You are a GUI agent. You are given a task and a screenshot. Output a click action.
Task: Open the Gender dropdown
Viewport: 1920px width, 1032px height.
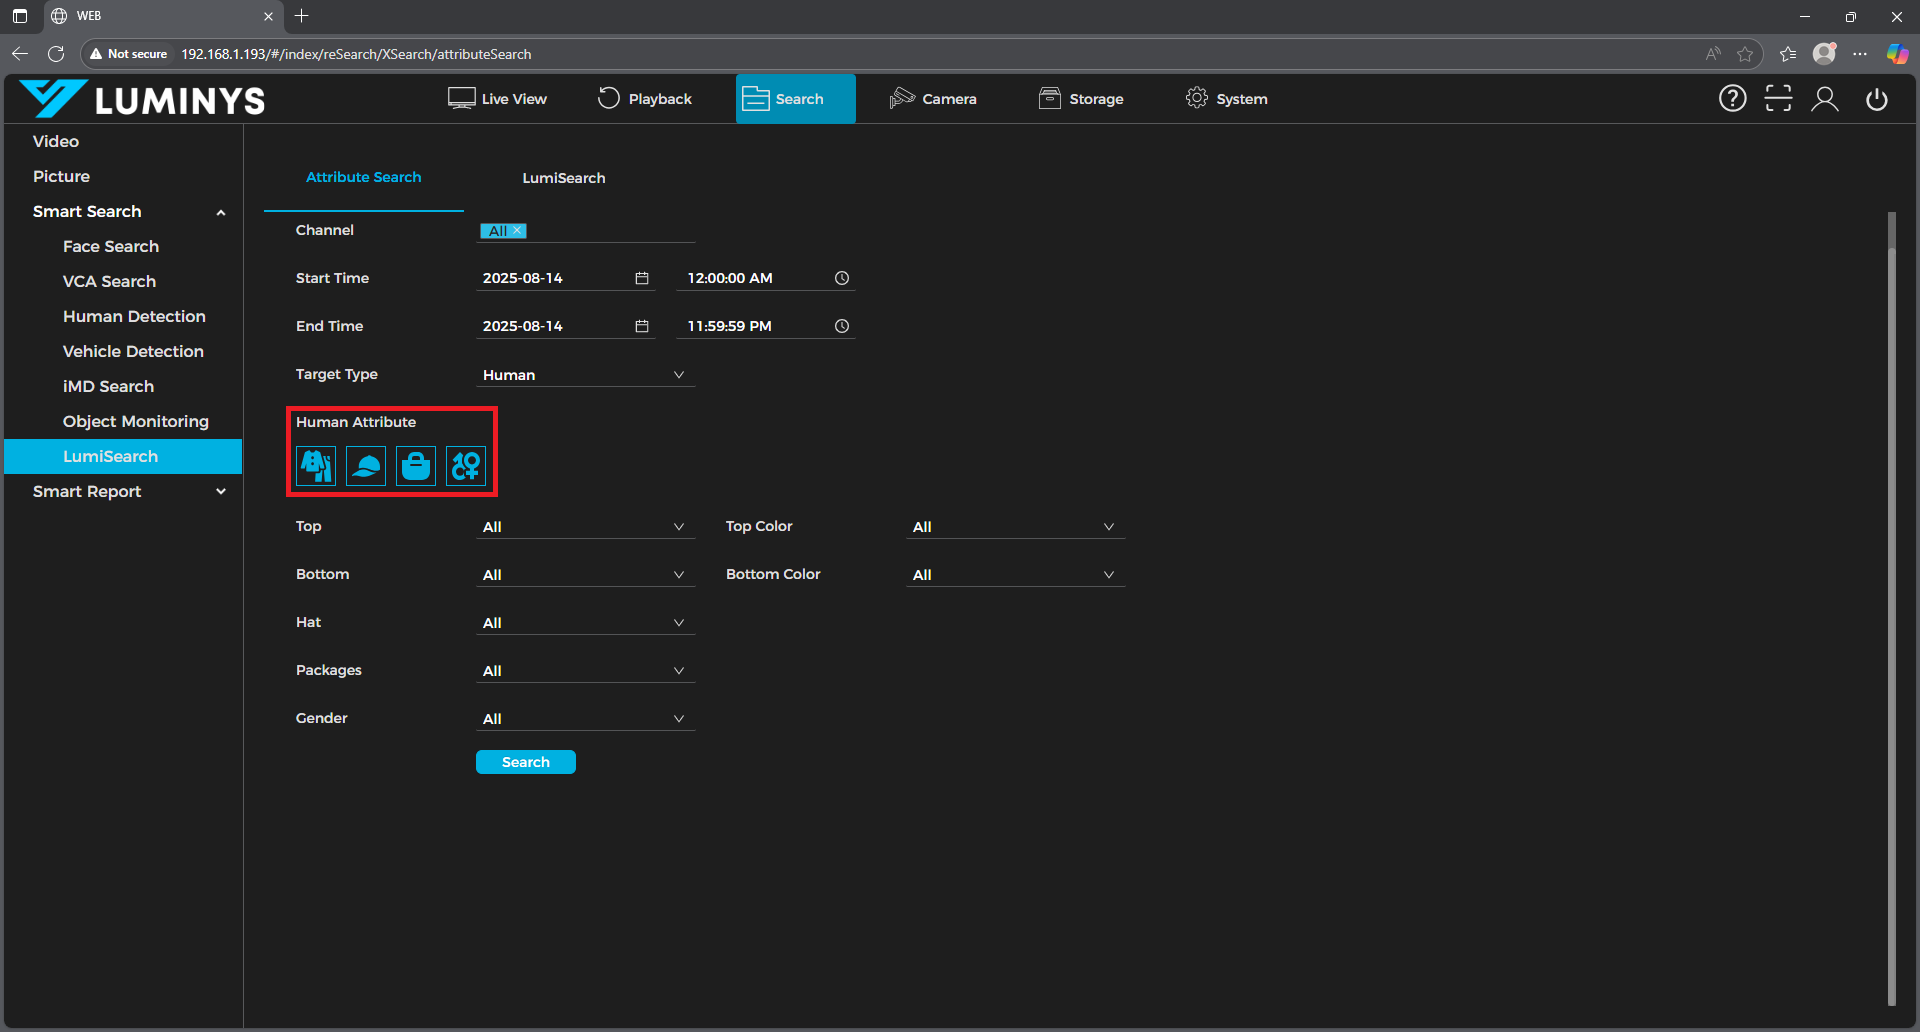coord(585,719)
